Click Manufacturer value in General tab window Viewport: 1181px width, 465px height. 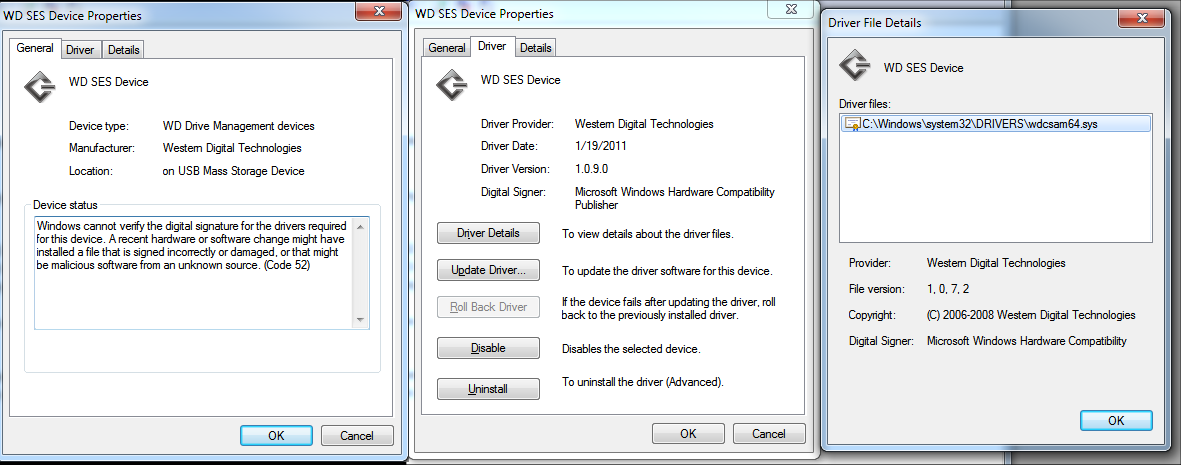(232, 148)
